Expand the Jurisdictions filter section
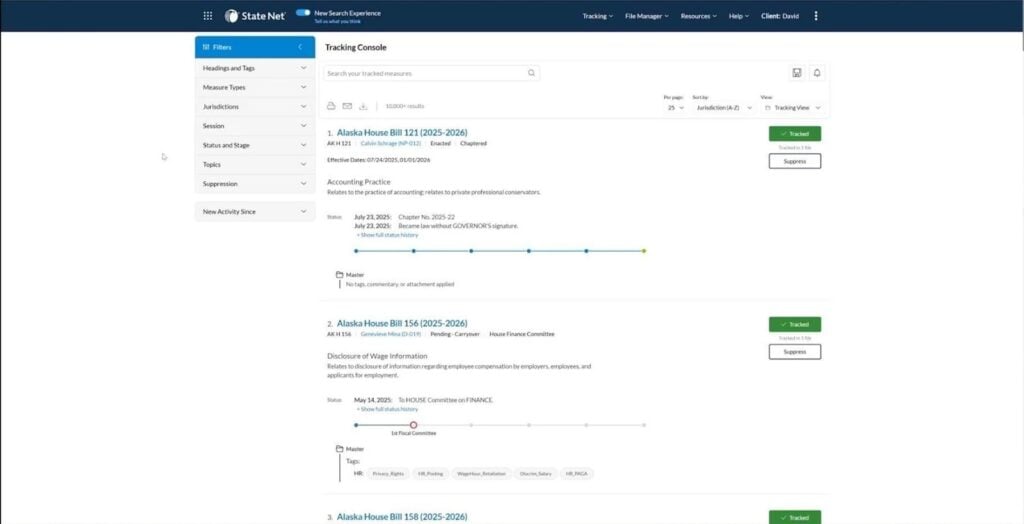1024x524 pixels. [x=255, y=106]
